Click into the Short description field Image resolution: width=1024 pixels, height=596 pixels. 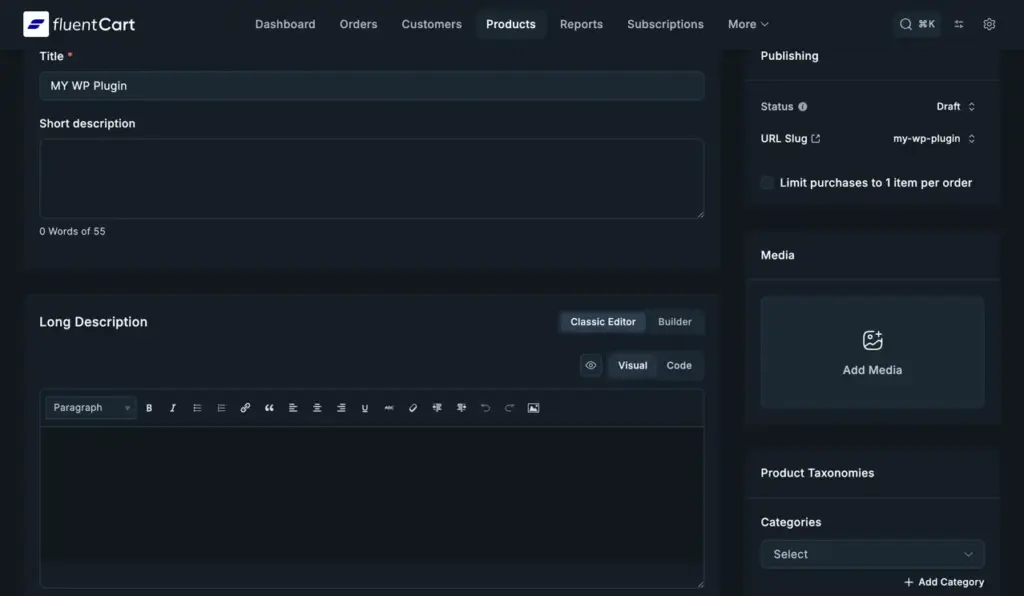point(371,178)
